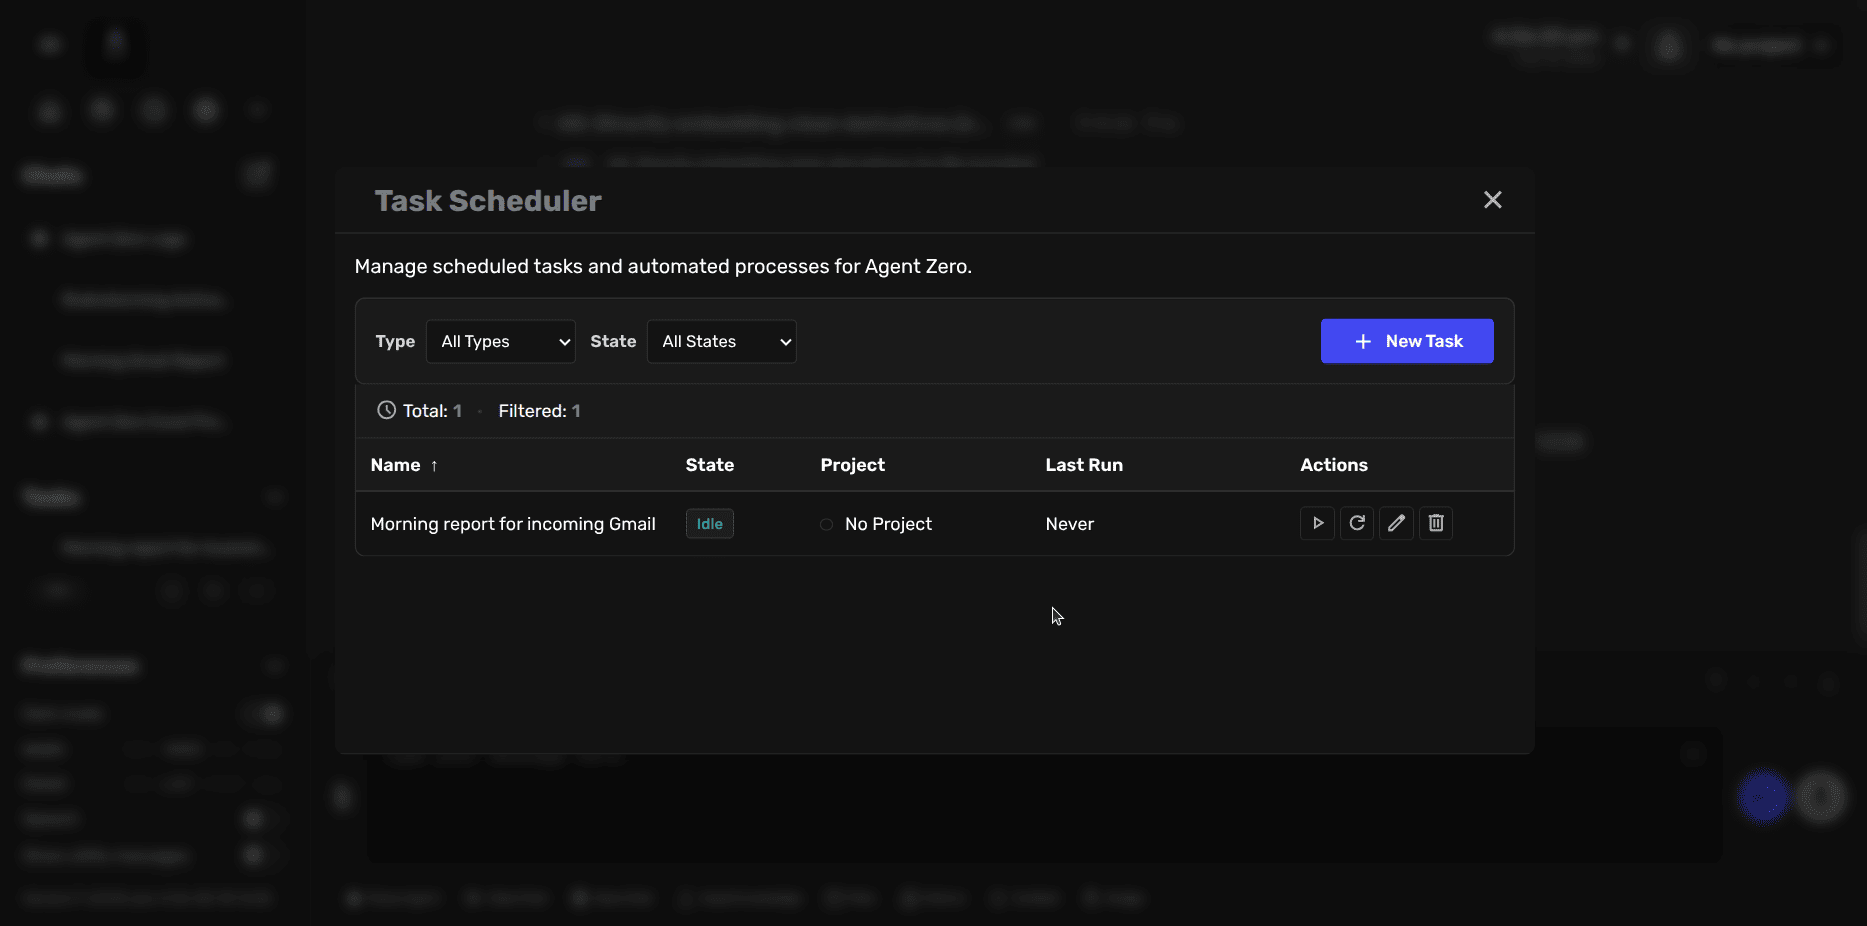
Task: Click the Idle state badge on the task
Action: point(708,523)
